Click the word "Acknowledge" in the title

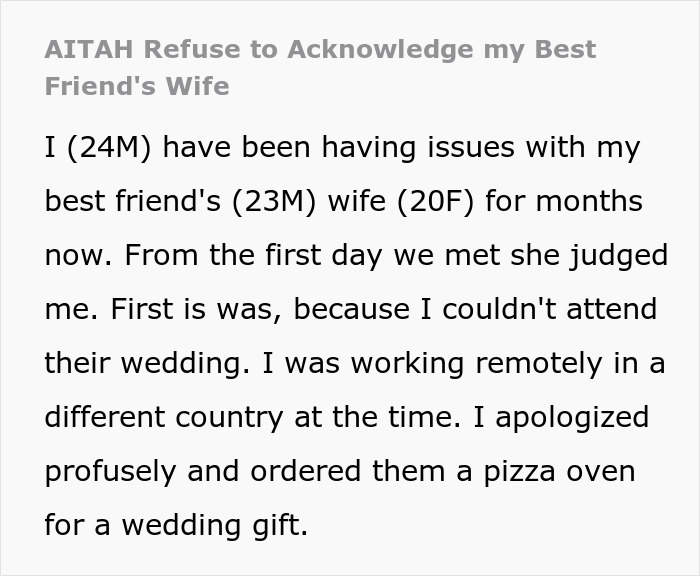[380, 50]
